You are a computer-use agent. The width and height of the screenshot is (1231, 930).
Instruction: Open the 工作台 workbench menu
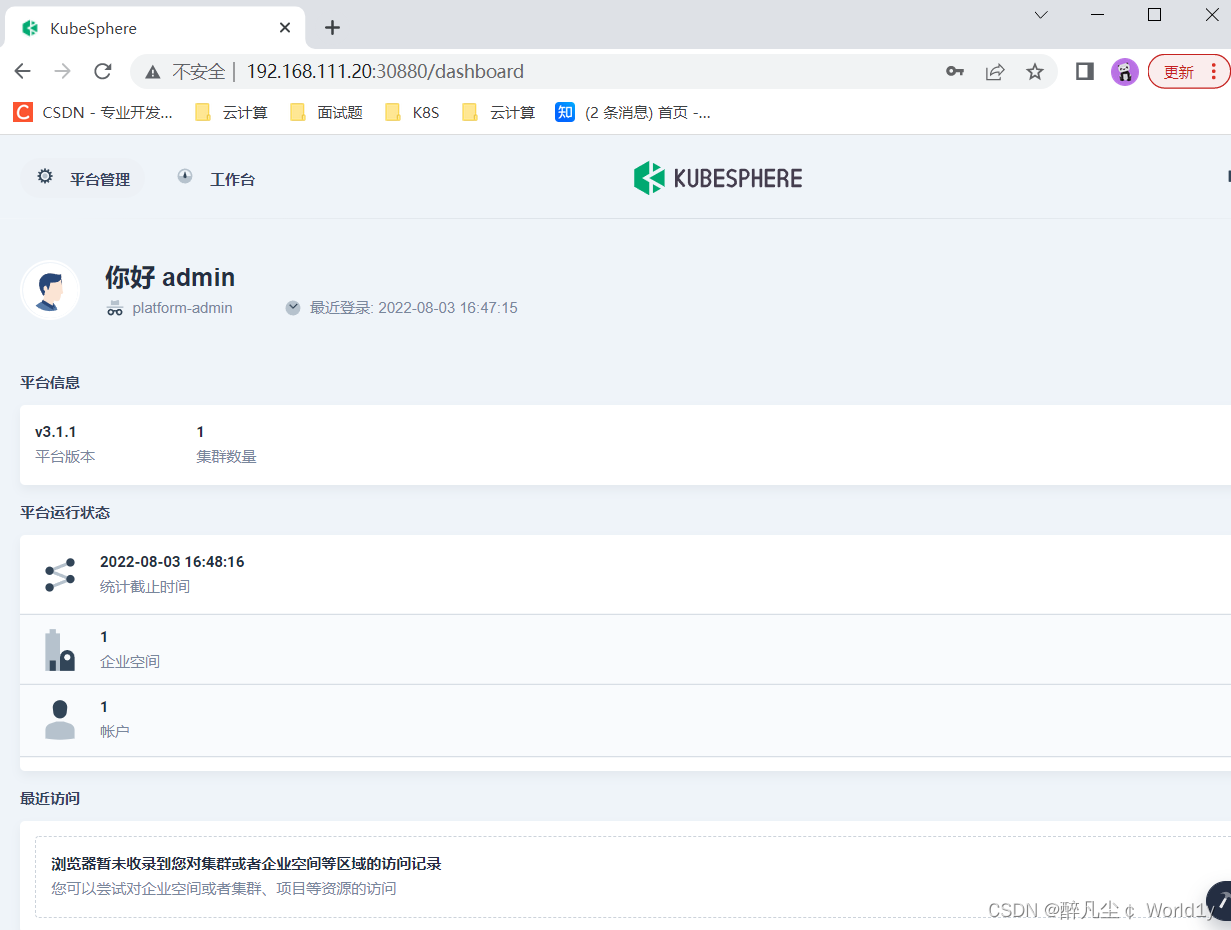pos(216,179)
